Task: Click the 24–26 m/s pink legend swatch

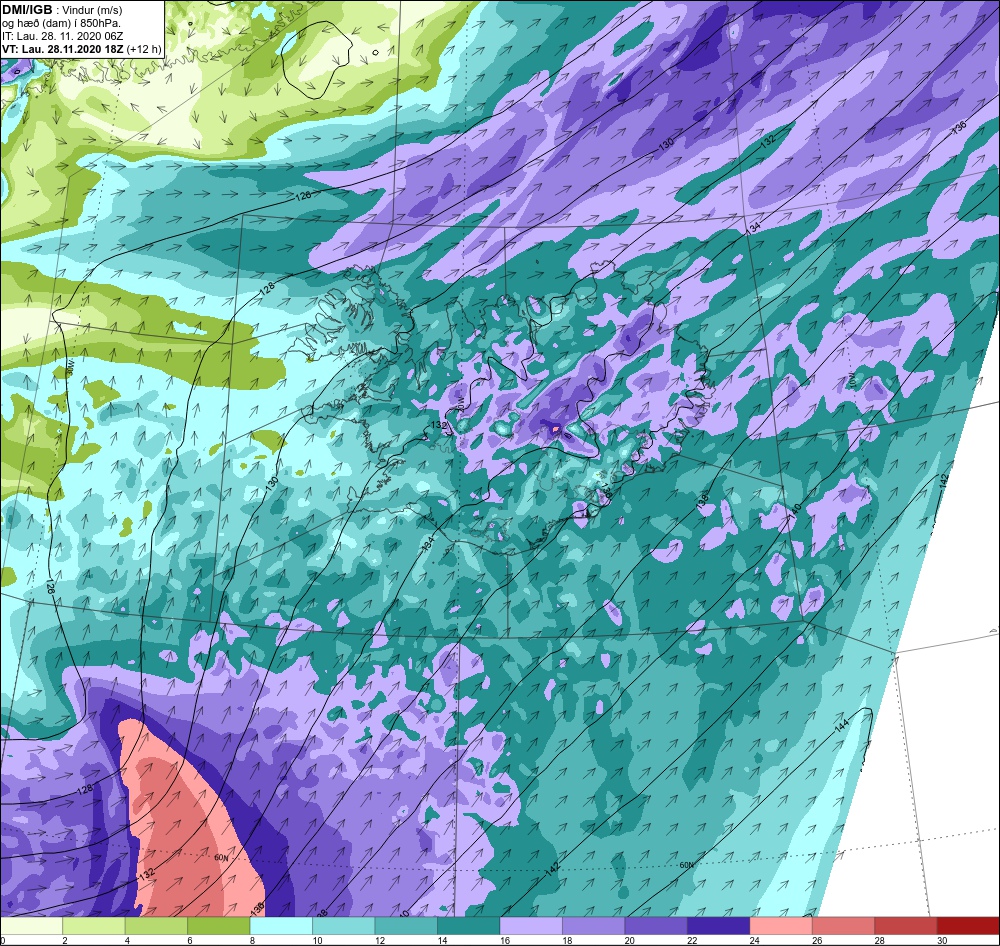Action: pos(781,926)
